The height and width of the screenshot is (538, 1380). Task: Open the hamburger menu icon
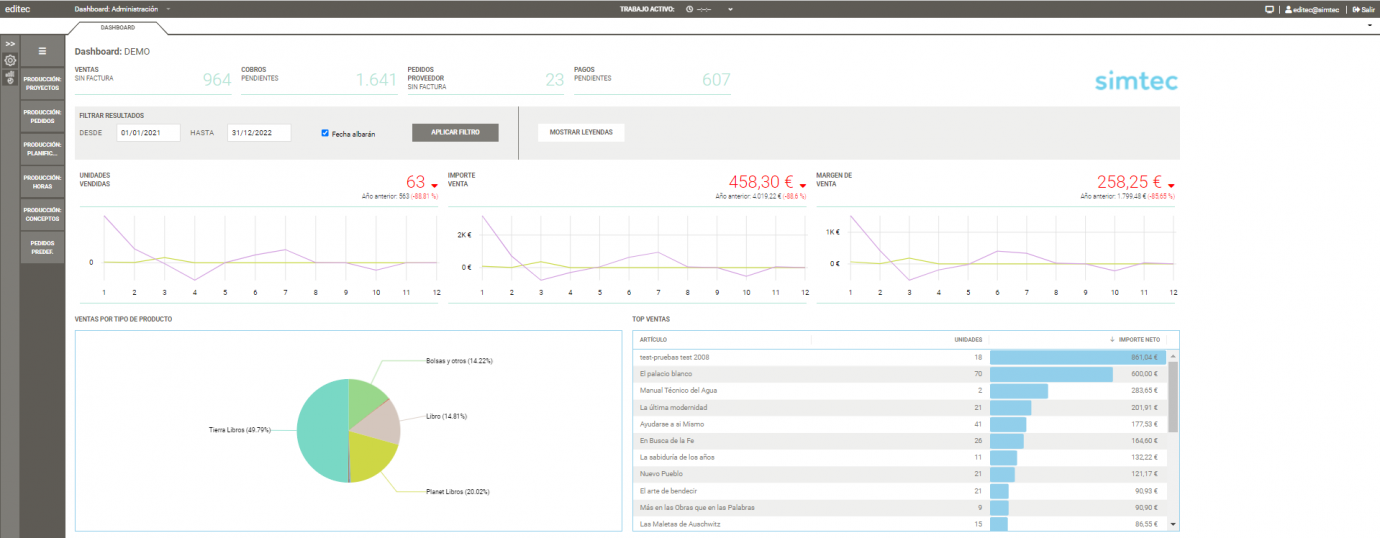42,50
